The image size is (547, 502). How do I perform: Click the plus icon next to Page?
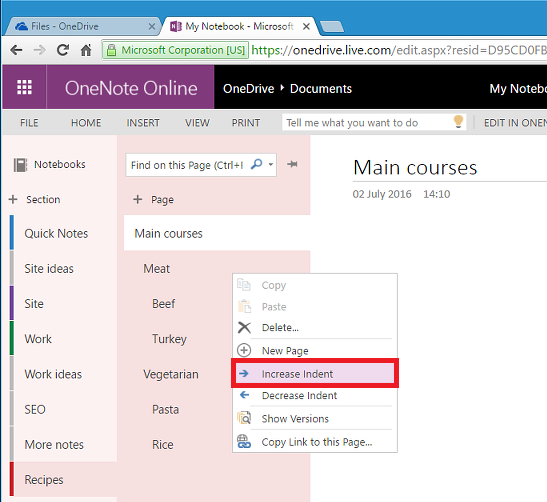pyautogui.click(x=138, y=199)
